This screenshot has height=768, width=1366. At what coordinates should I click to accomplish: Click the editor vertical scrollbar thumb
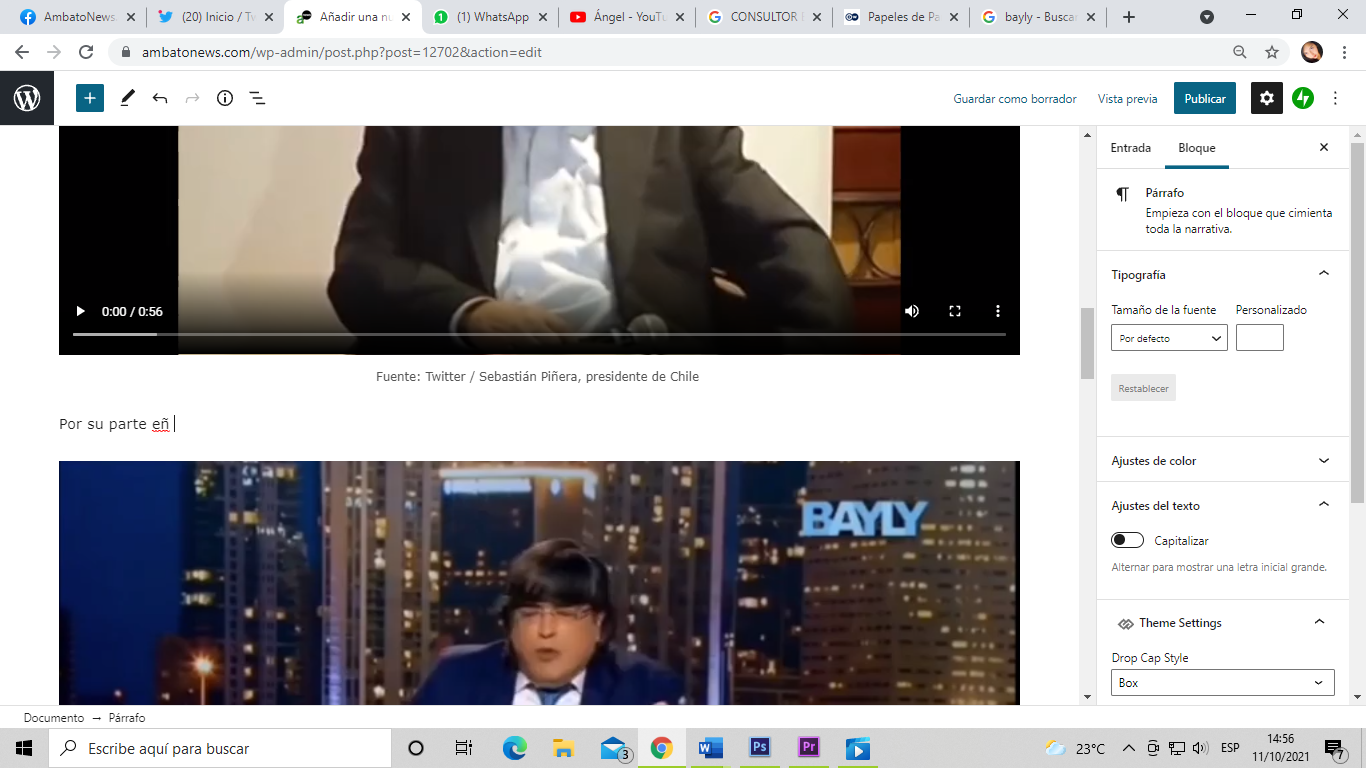[x=1087, y=343]
